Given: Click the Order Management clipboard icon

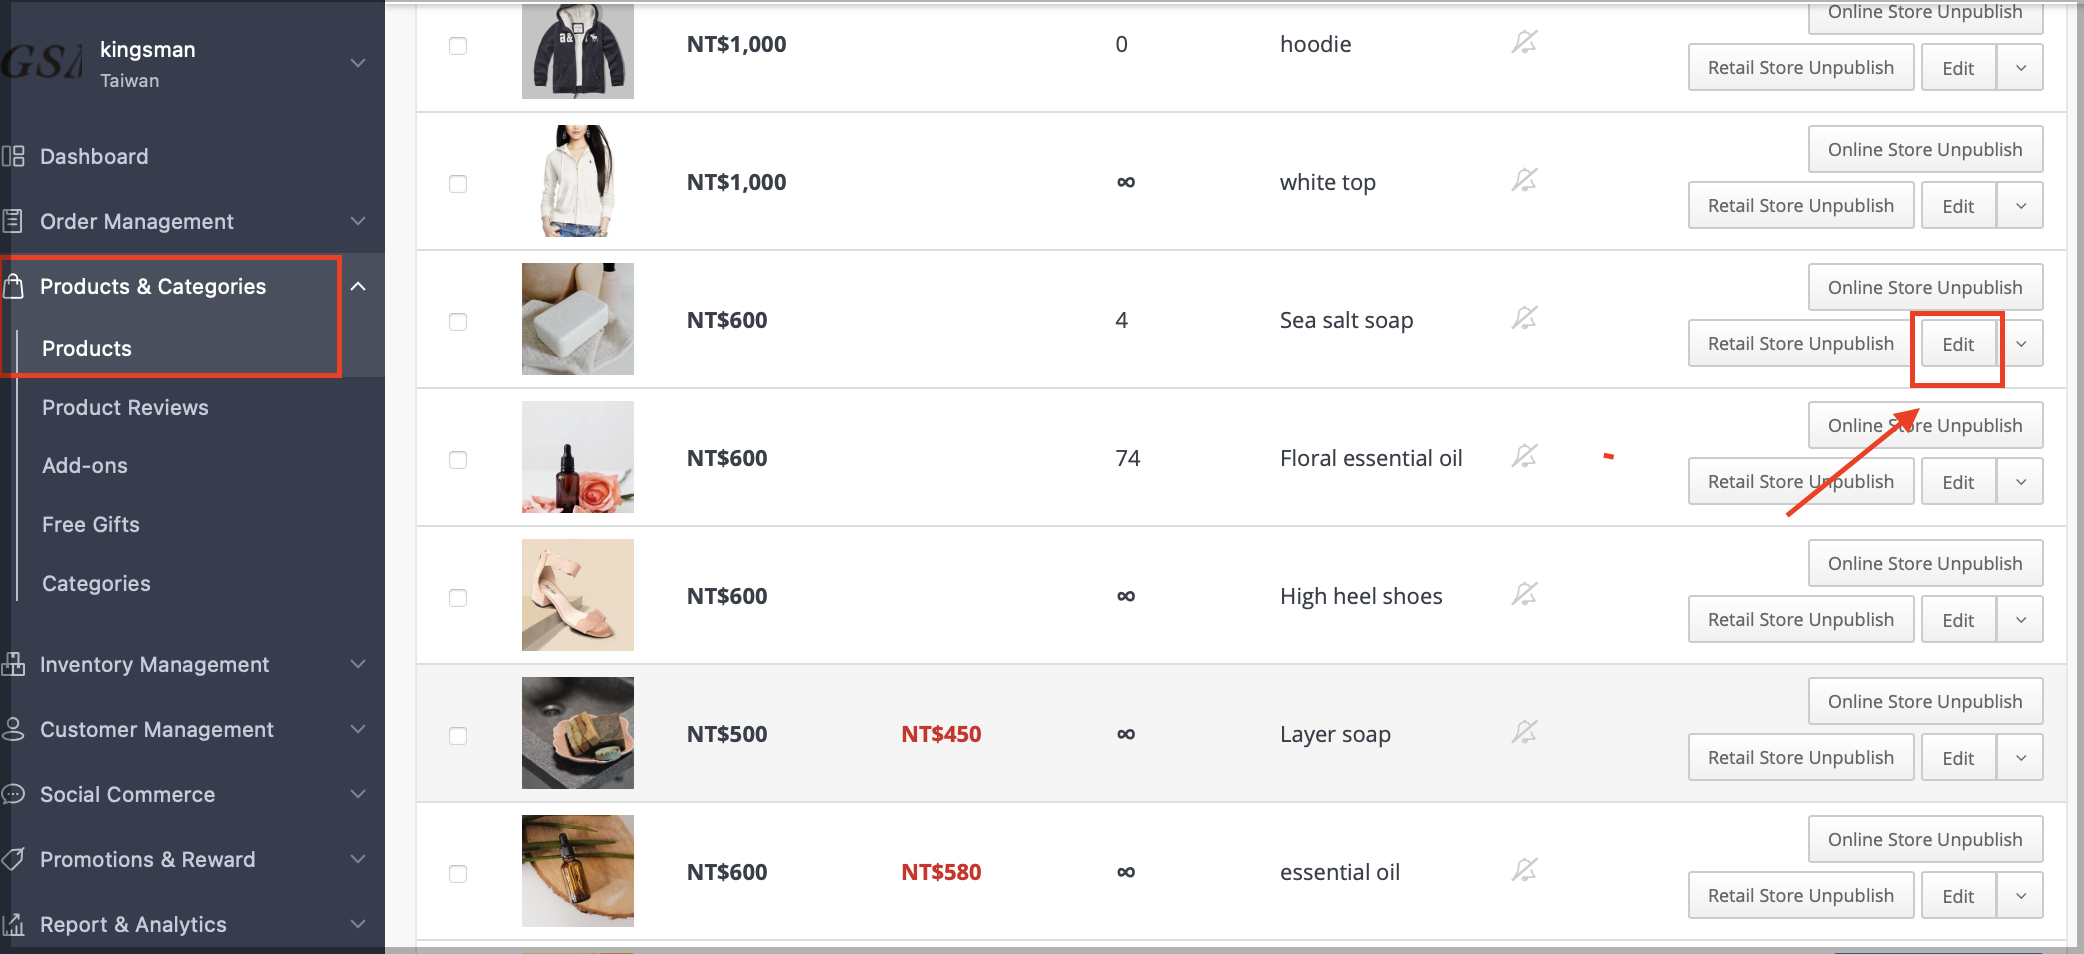Looking at the screenshot, I should pyautogui.click(x=14, y=221).
